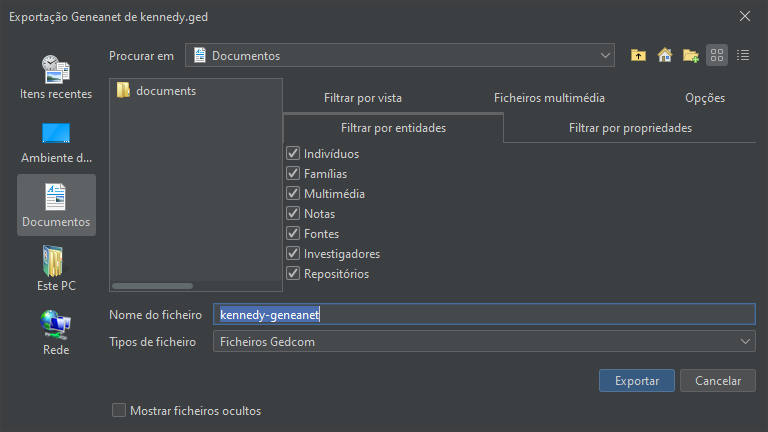The width and height of the screenshot is (768, 432).
Task: Open the home folder icon
Action: pos(665,55)
